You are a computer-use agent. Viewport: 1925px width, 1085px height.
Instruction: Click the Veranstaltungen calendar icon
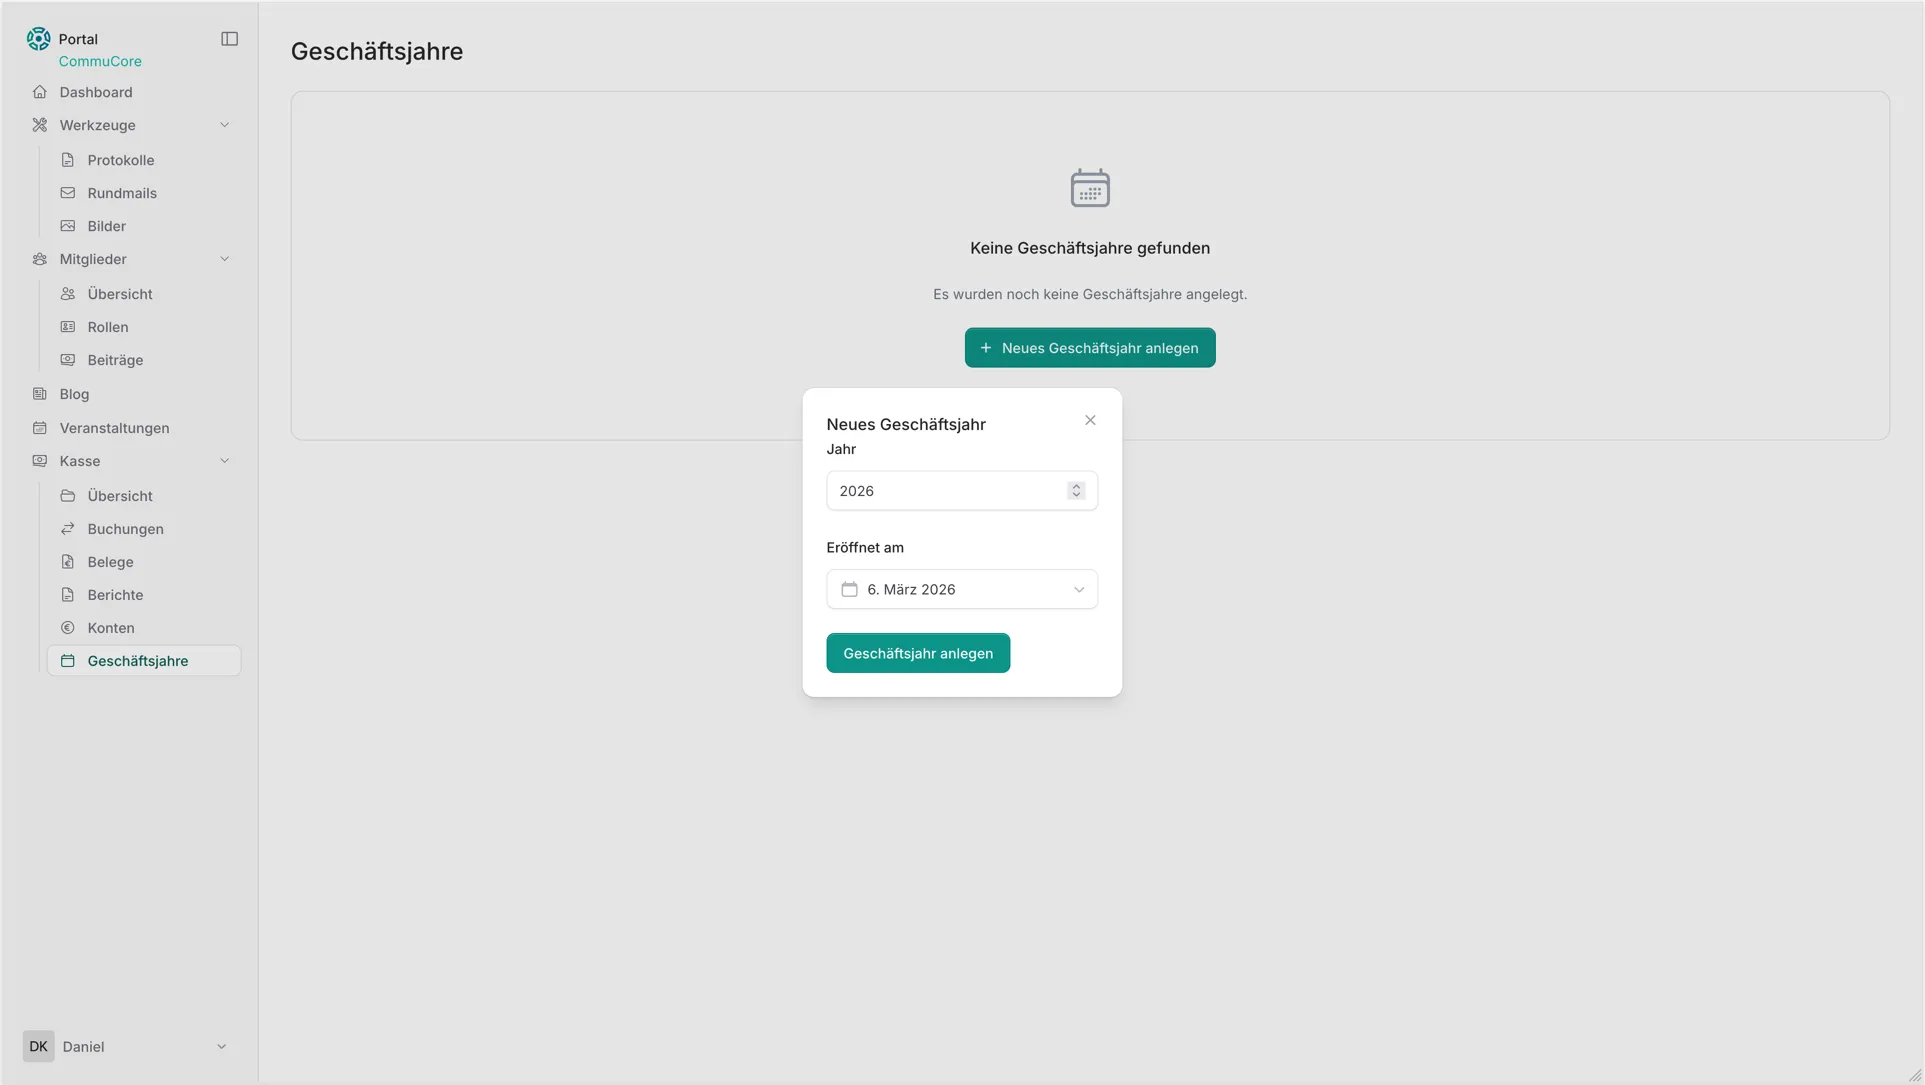point(40,428)
